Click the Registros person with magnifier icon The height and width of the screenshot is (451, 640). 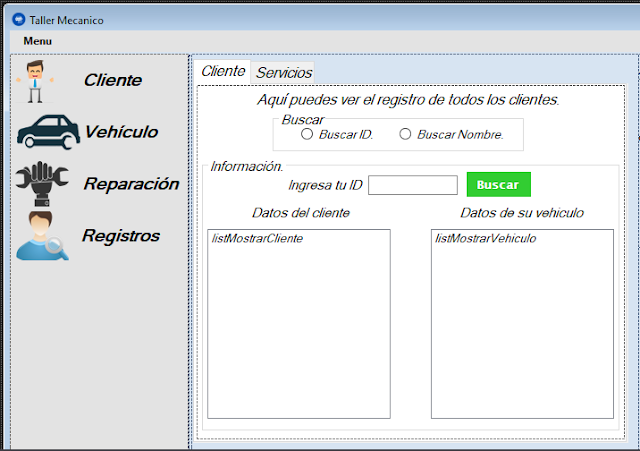click(x=42, y=235)
